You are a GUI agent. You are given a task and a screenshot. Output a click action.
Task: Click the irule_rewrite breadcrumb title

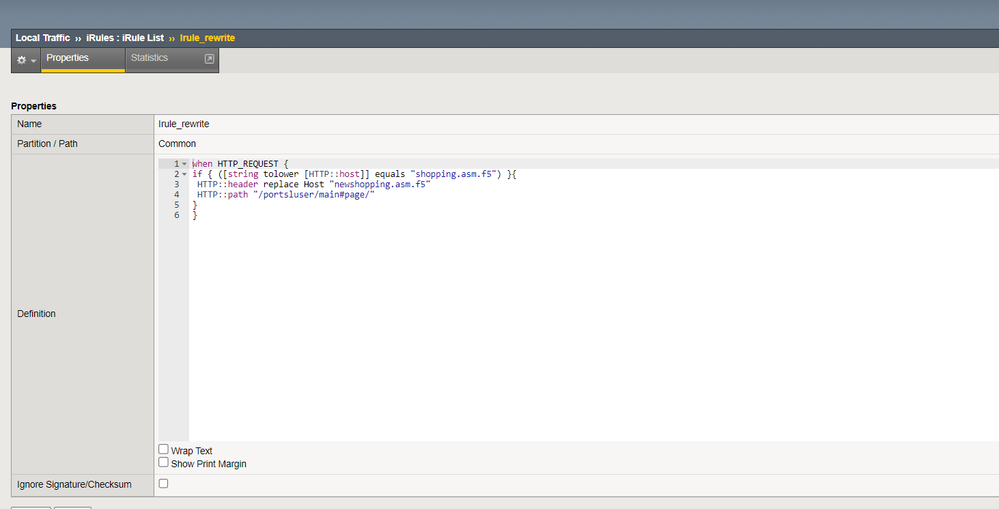pos(207,38)
